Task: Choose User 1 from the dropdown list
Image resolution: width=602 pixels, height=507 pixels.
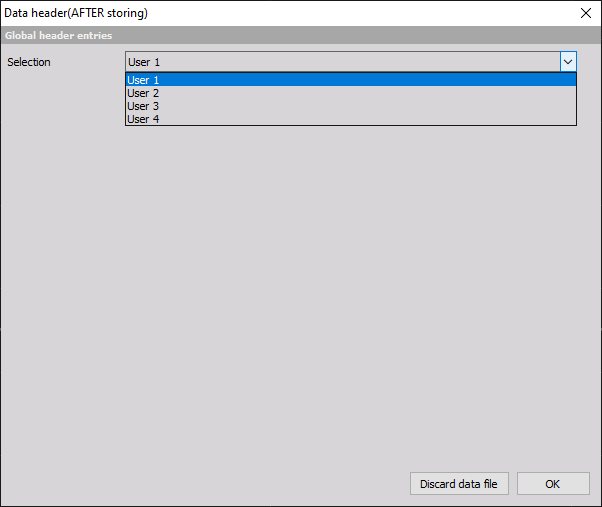Action: (x=351, y=80)
